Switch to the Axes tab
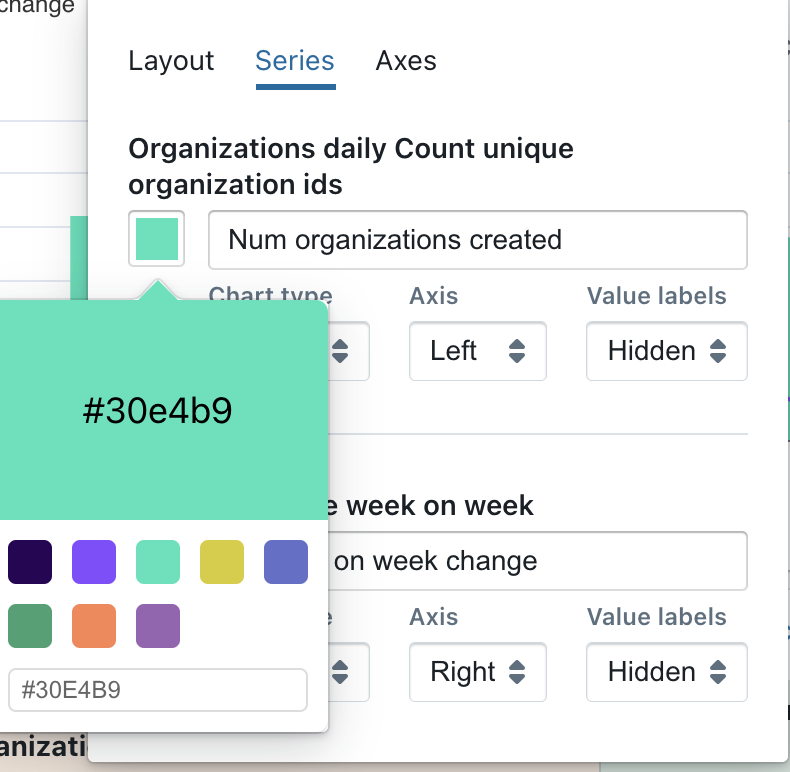This screenshot has height=772, width=790. click(x=406, y=61)
